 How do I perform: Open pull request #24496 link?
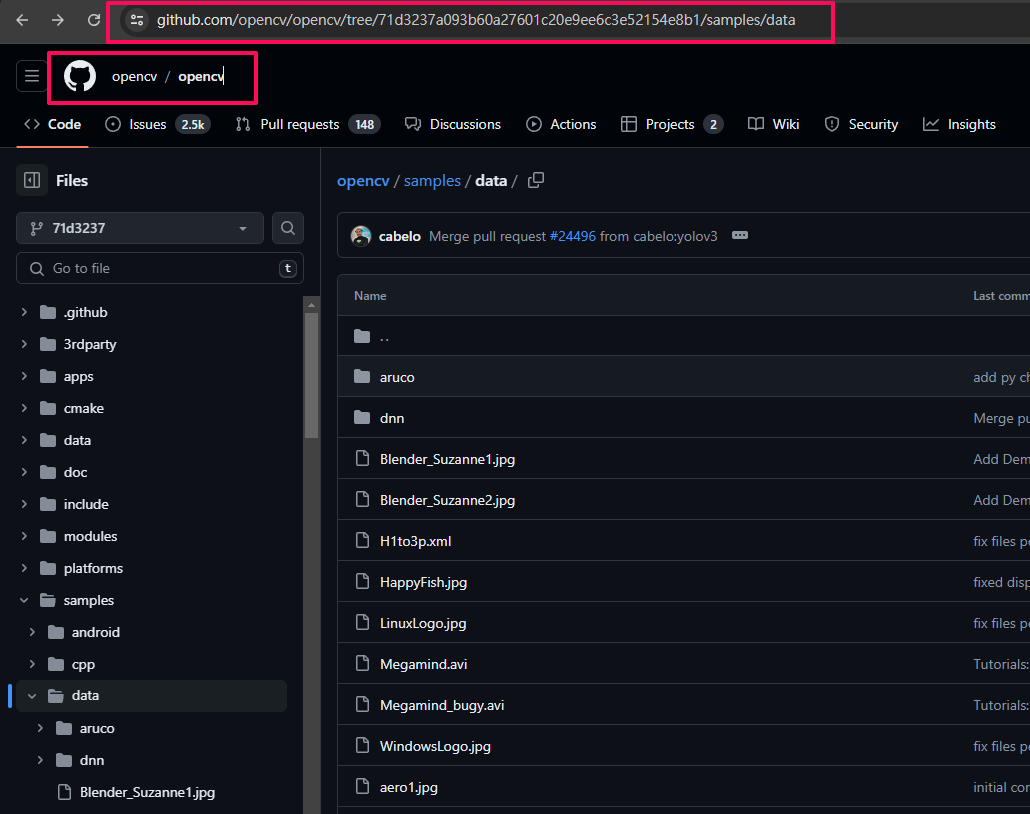(x=572, y=236)
